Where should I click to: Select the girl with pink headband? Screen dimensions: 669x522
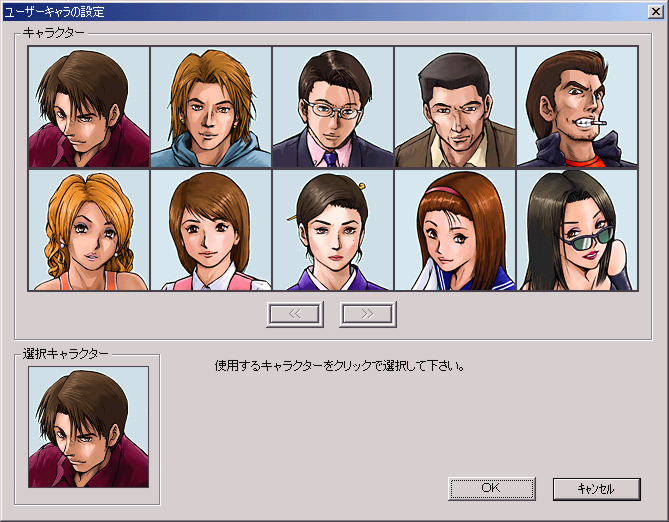pyautogui.click(x=455, y=230)
